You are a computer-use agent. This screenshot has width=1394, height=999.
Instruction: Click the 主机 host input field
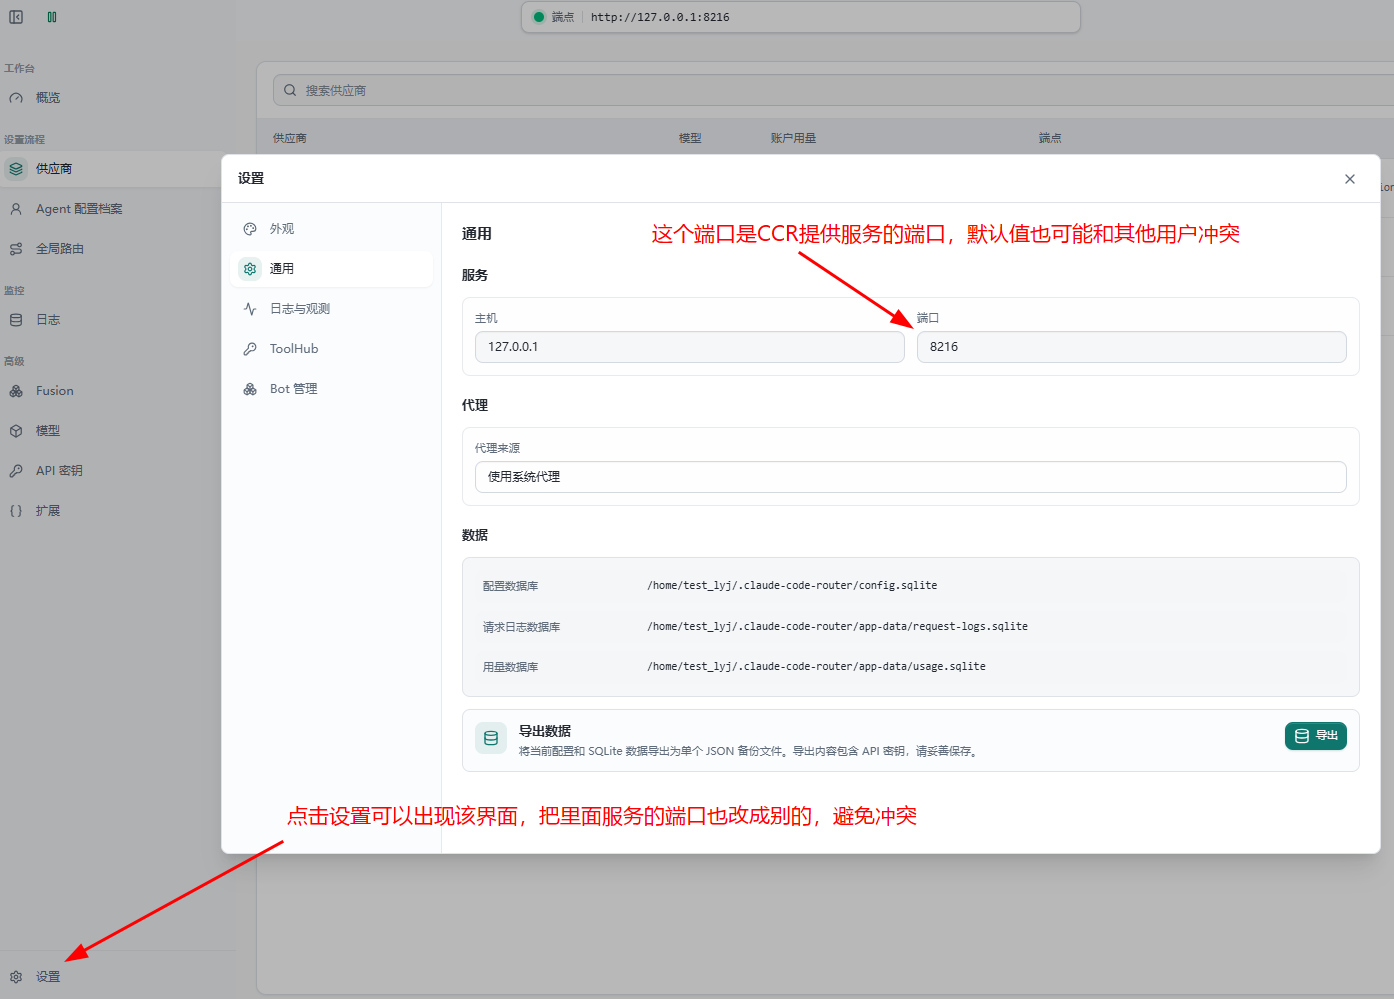coord(689,347)
